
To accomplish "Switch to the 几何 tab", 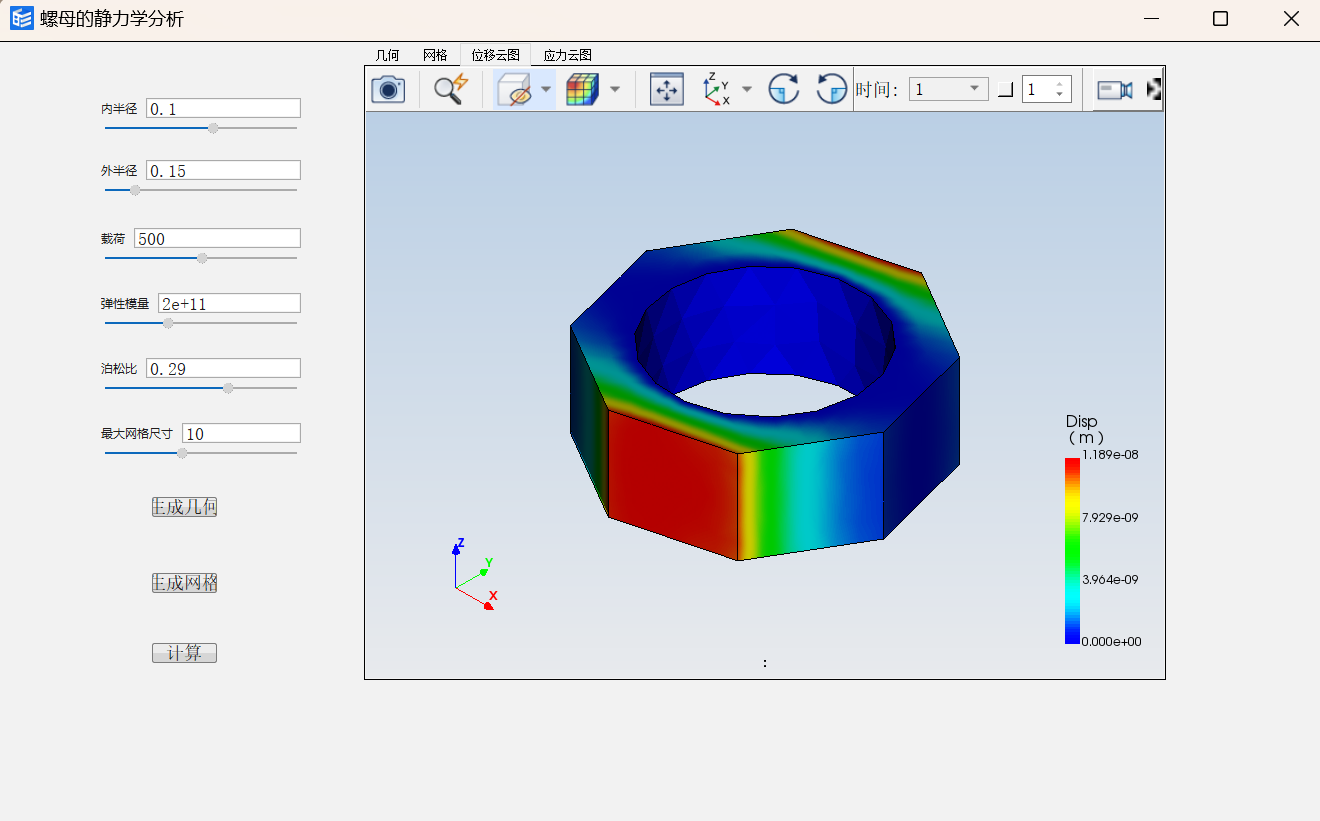I will coord(387,55).
